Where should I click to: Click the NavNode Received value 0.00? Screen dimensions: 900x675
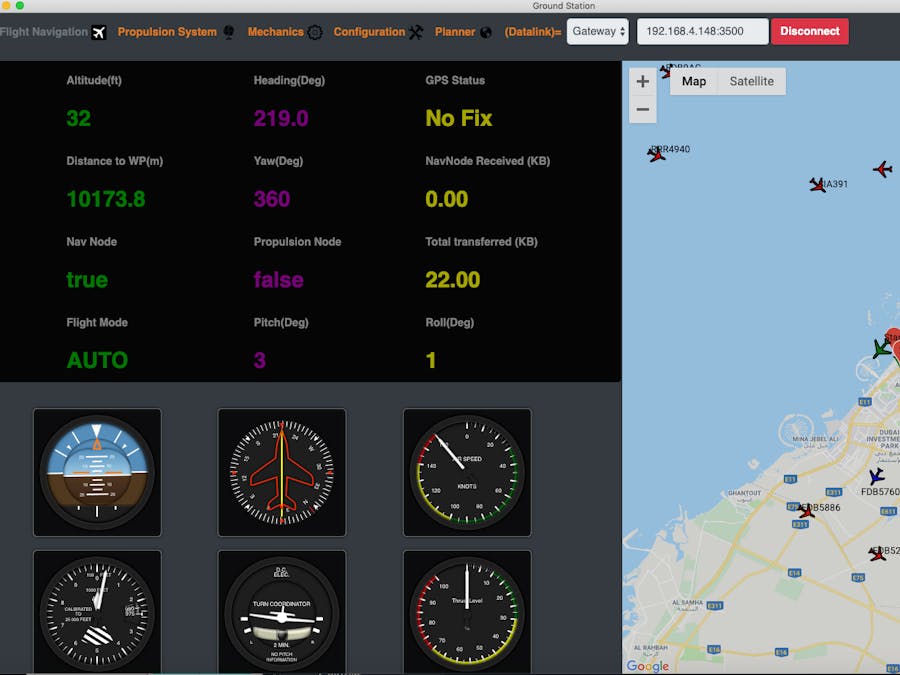[x=447, y=199]
